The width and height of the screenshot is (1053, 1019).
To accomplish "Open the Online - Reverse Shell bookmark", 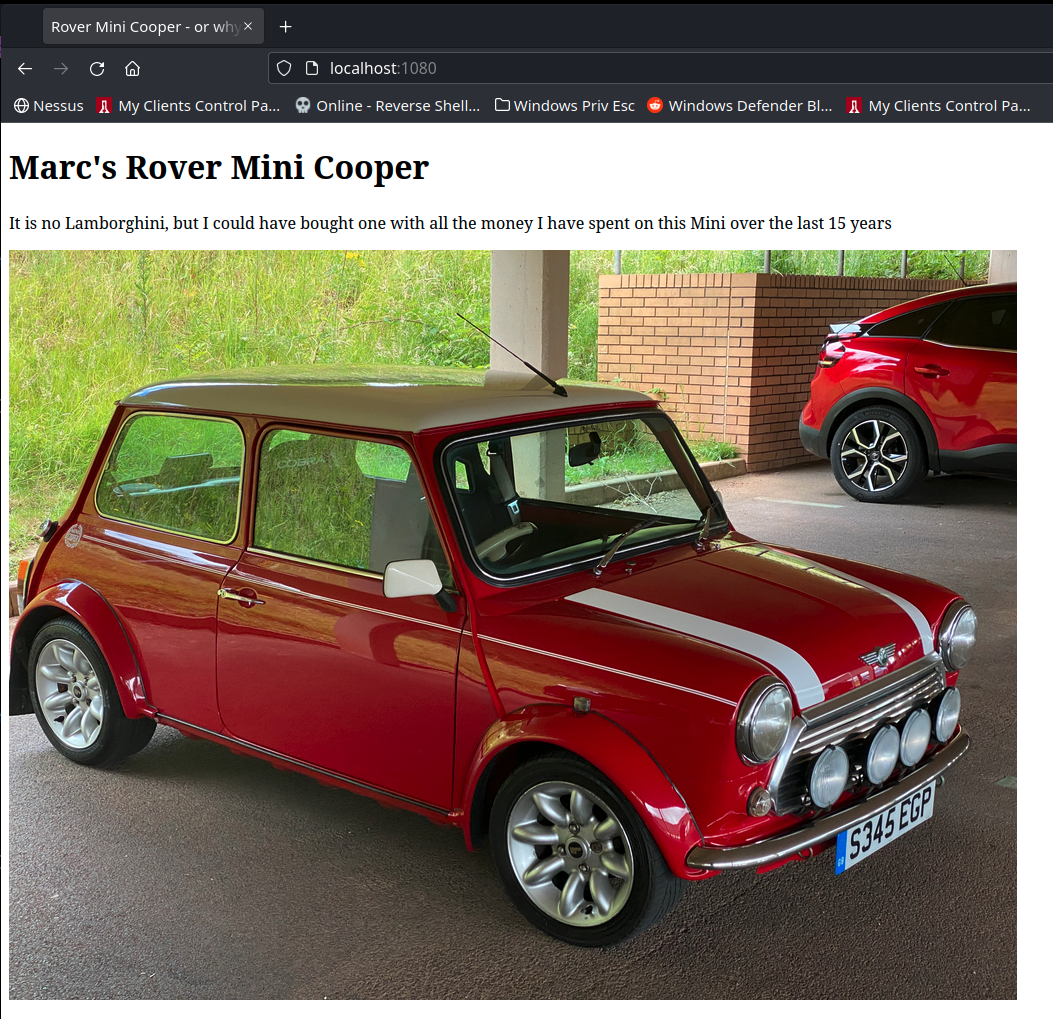I will (x=388, y=105).
